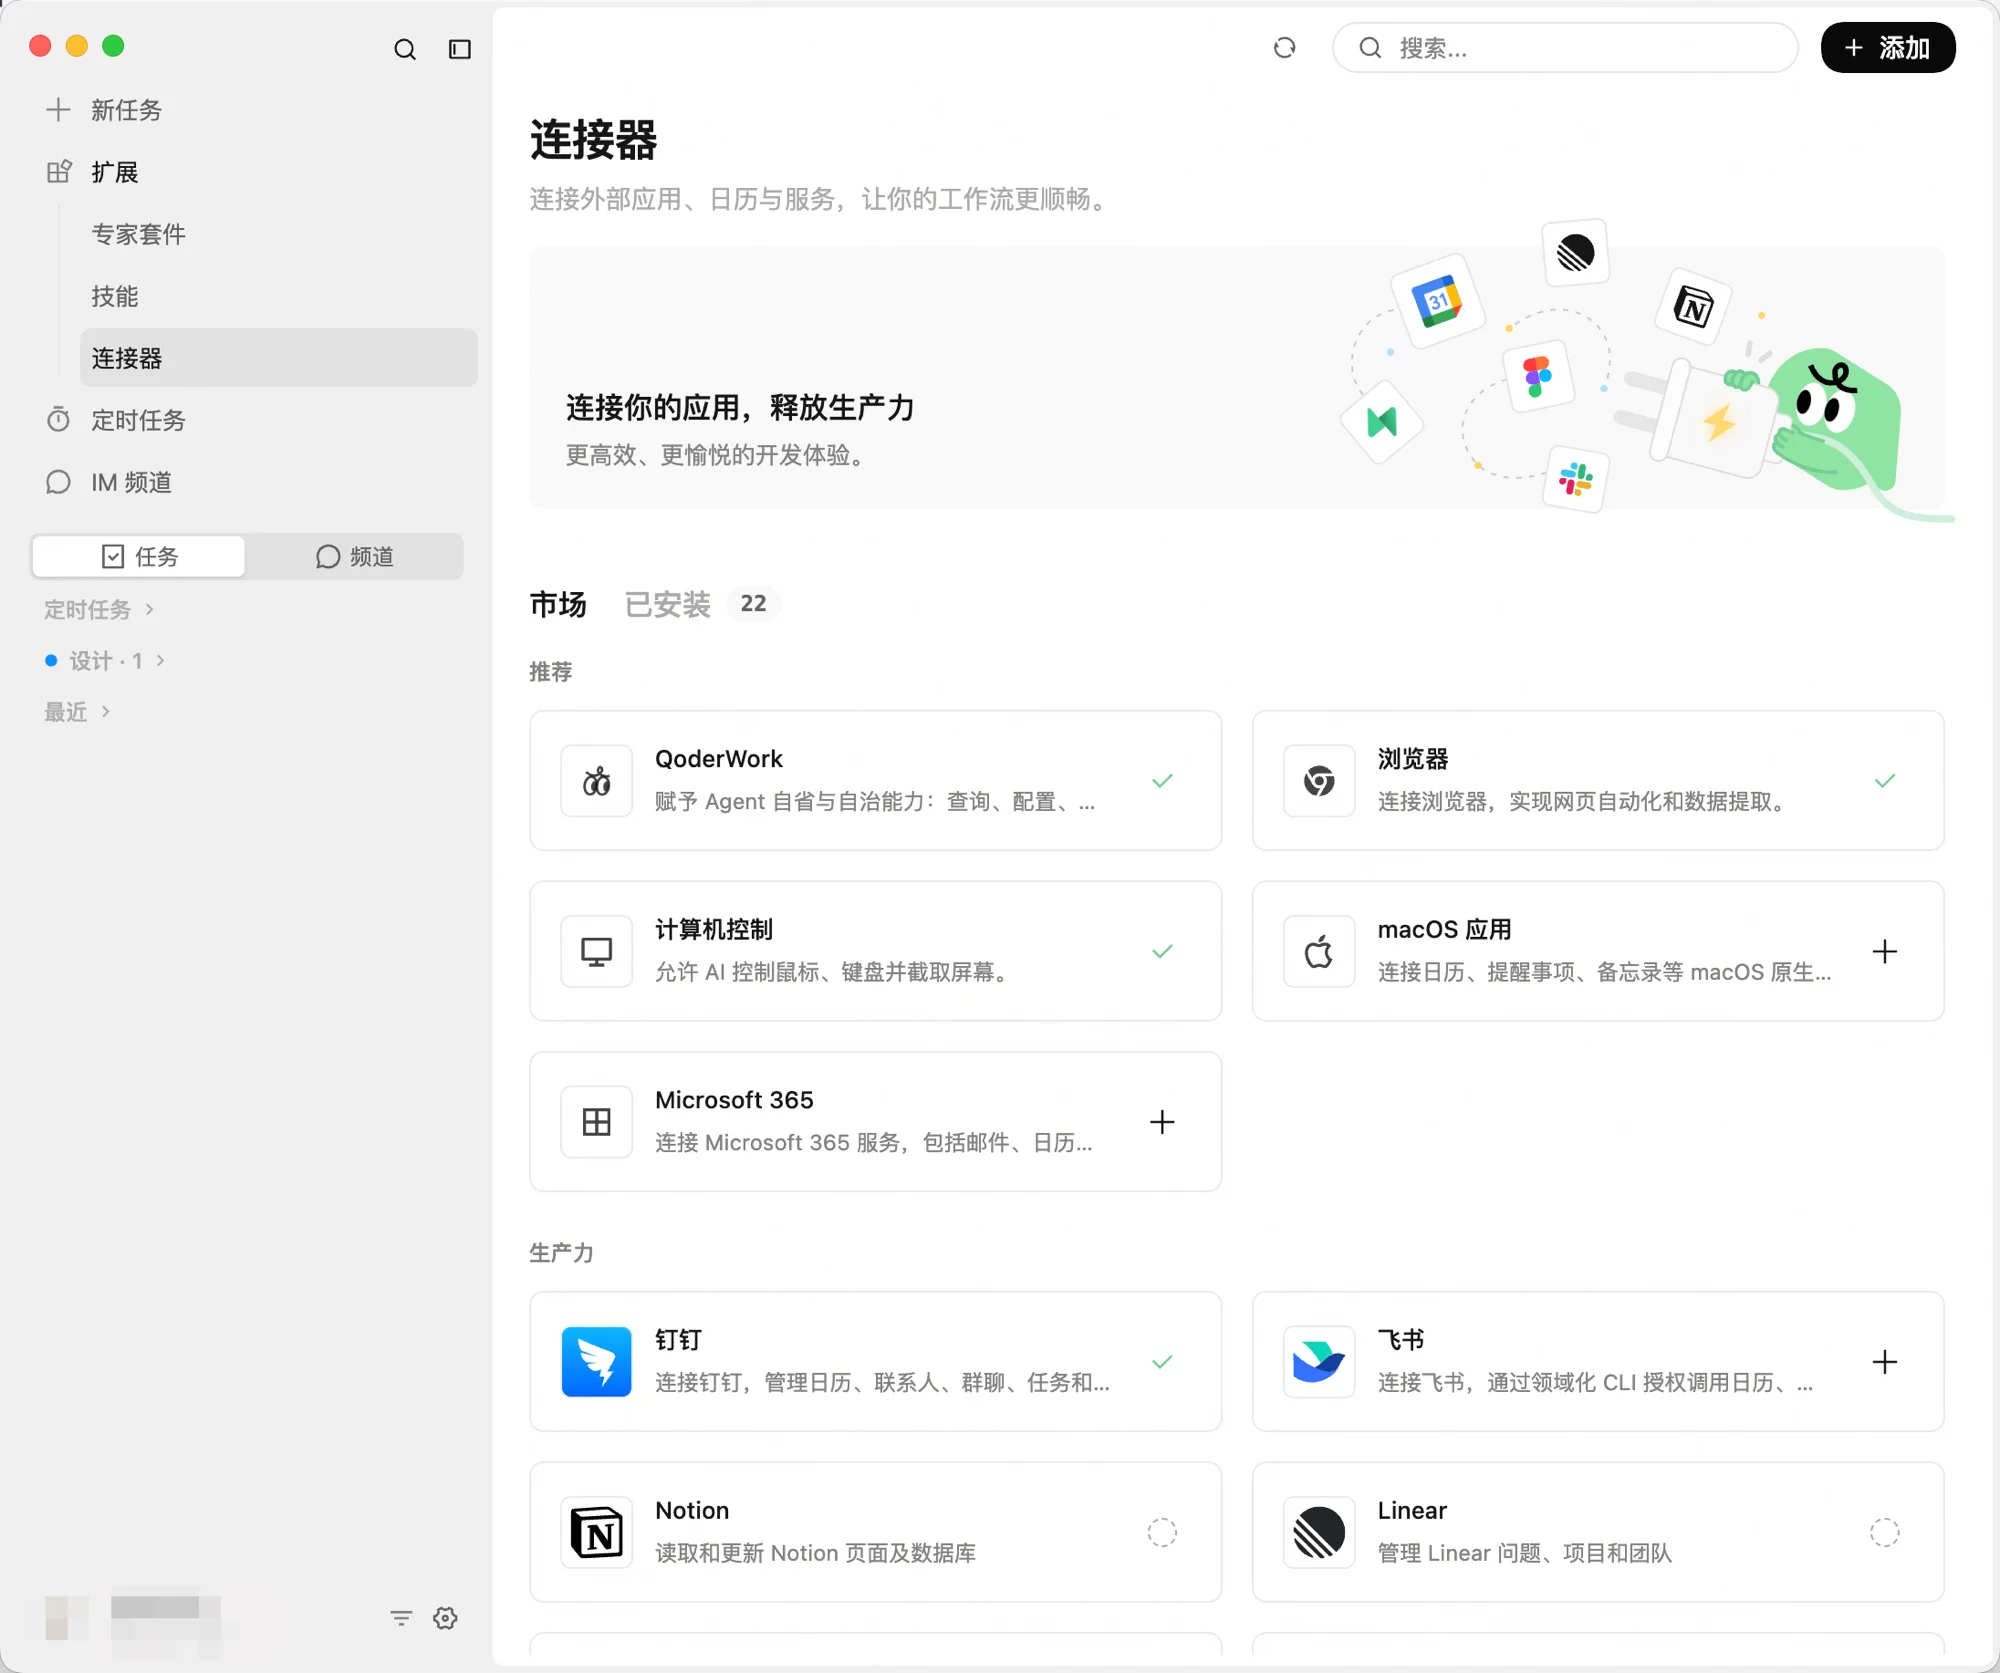
Task: Click the plus icon beside 新任务
Action: [x=58, y=110]
